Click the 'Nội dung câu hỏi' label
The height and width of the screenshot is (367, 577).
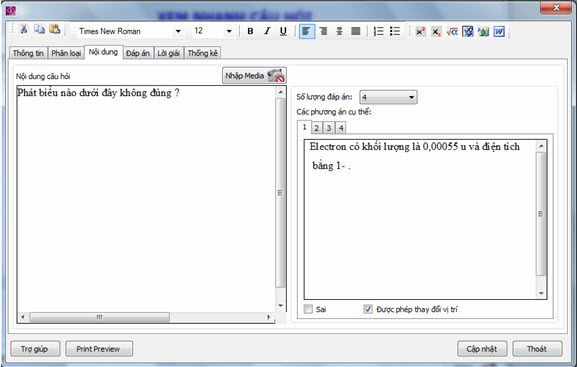43,77
